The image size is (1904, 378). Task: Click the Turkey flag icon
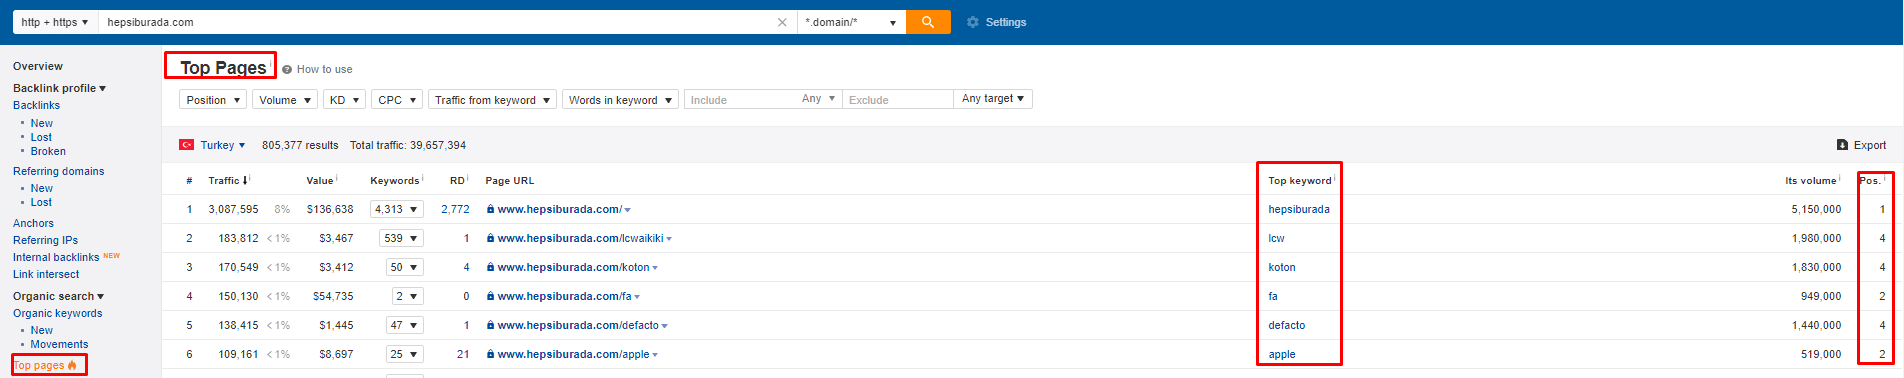click(187, 145)
